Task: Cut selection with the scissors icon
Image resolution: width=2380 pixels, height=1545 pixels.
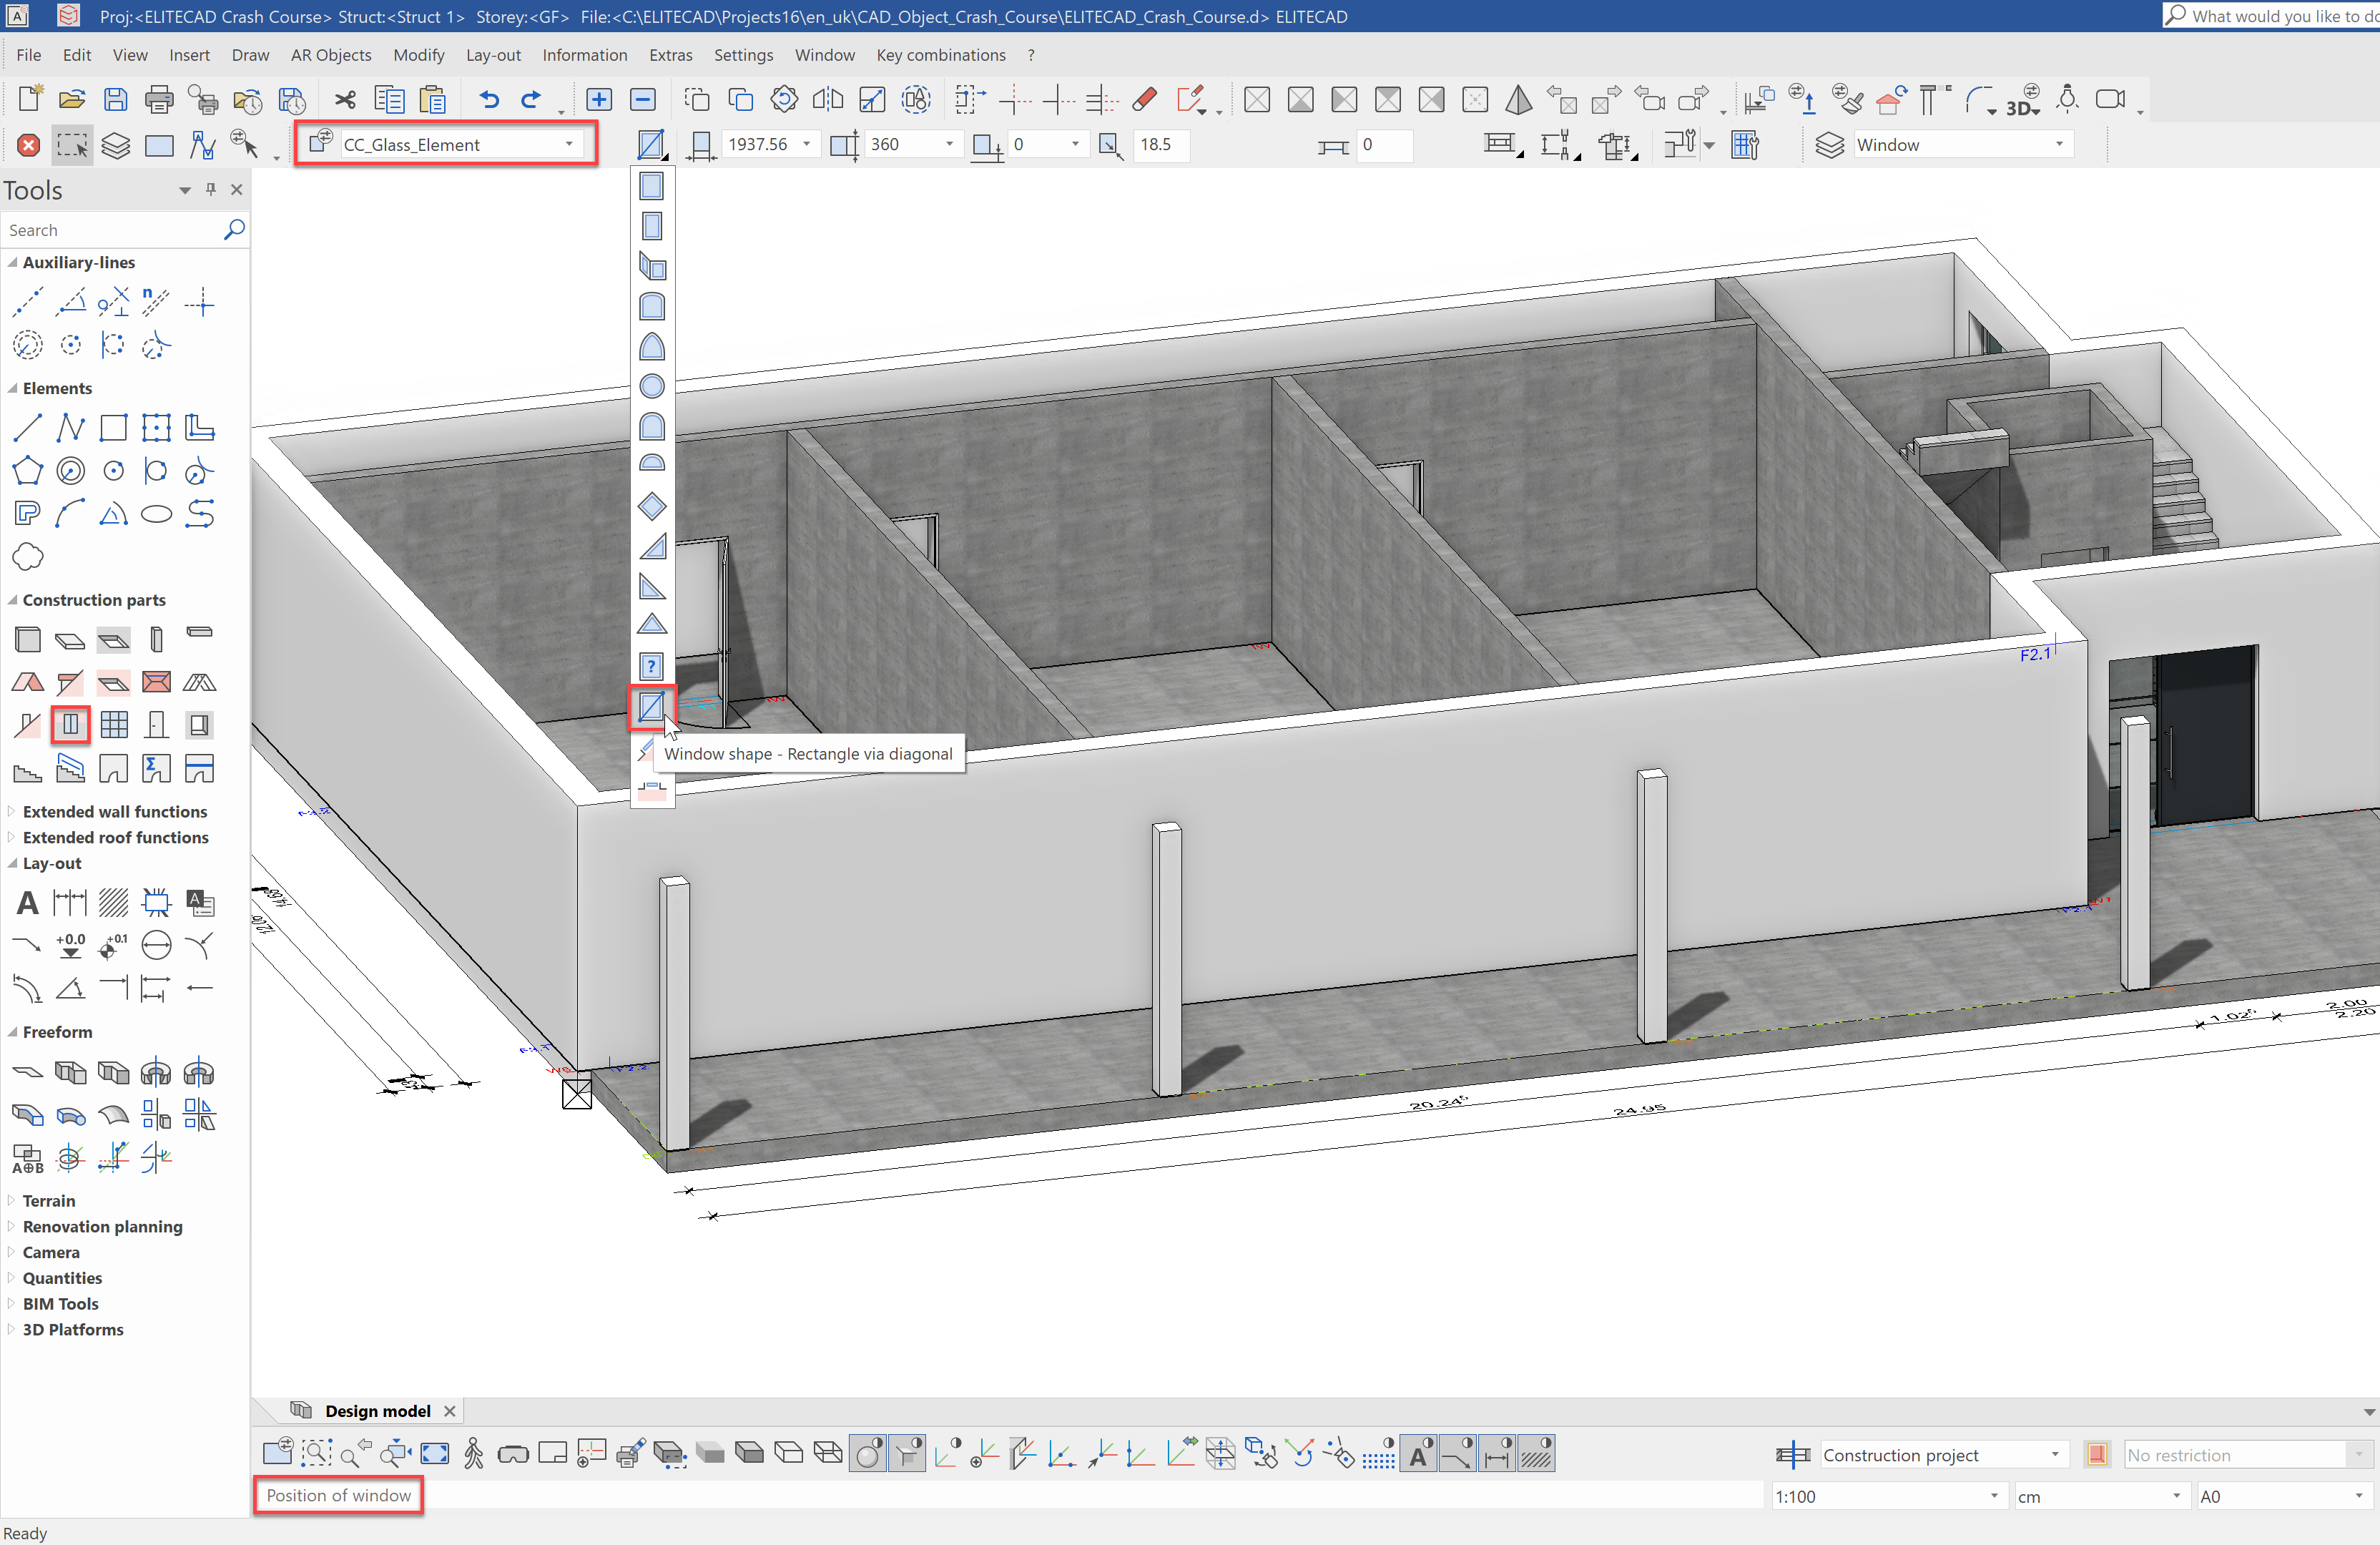Action: [345, 99]
